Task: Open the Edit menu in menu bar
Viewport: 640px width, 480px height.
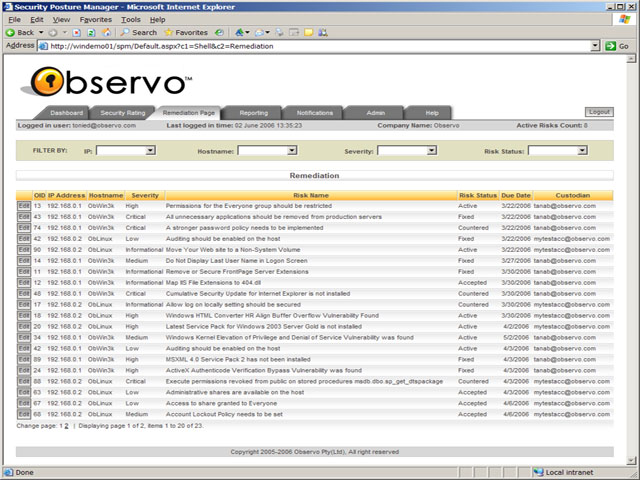Action: point(37,20)
